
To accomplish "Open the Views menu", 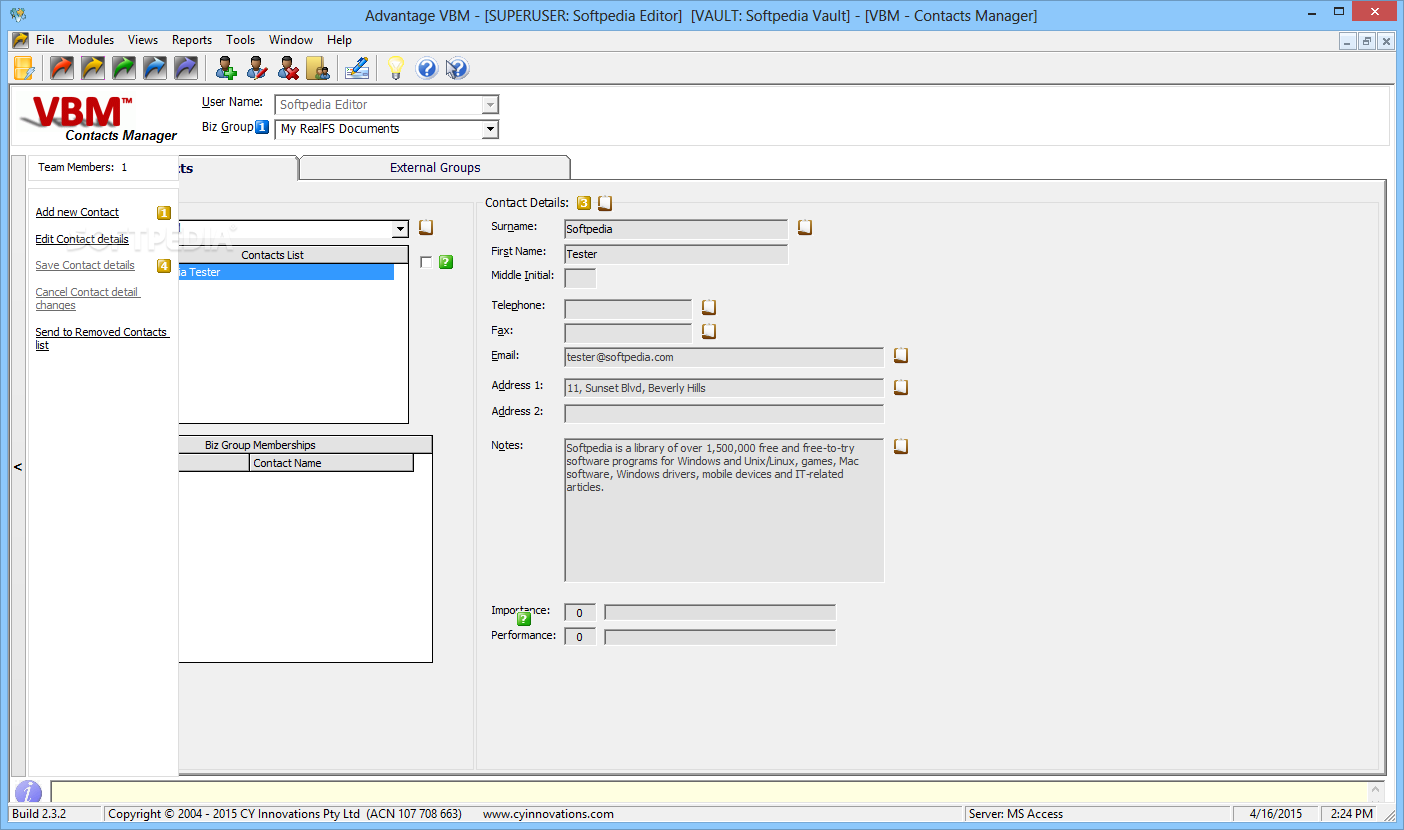I will pyautogui.click(x=143, y=40).
